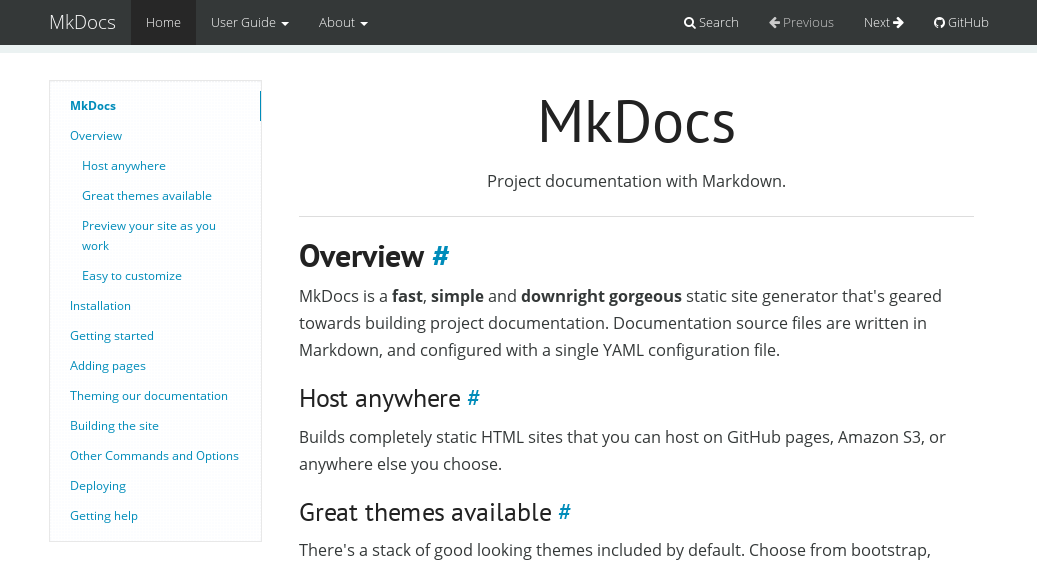Click the Next right arrow icon
The width and height of the screenshot is (1037, 567).
[898, 22]
